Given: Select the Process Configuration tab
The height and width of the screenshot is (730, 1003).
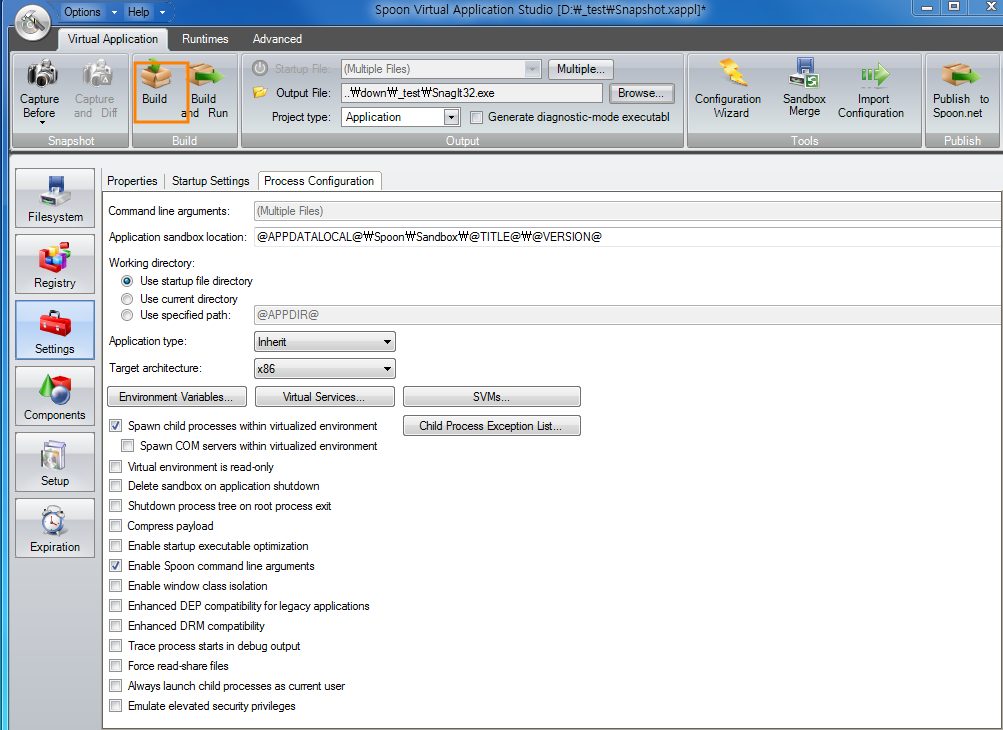Looking at the screenshot, I should [319, 181].
